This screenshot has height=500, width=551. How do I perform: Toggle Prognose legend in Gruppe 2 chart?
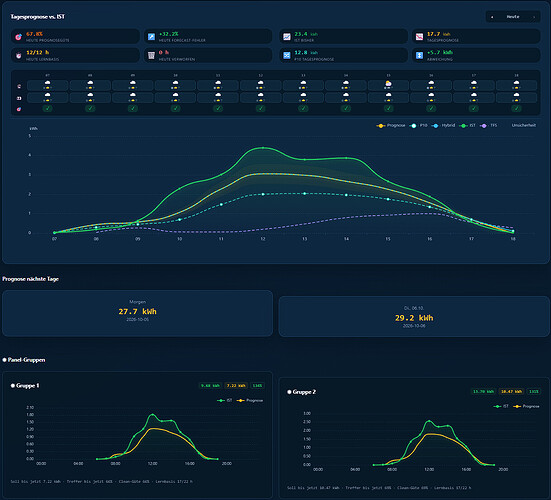click(526, 406)
